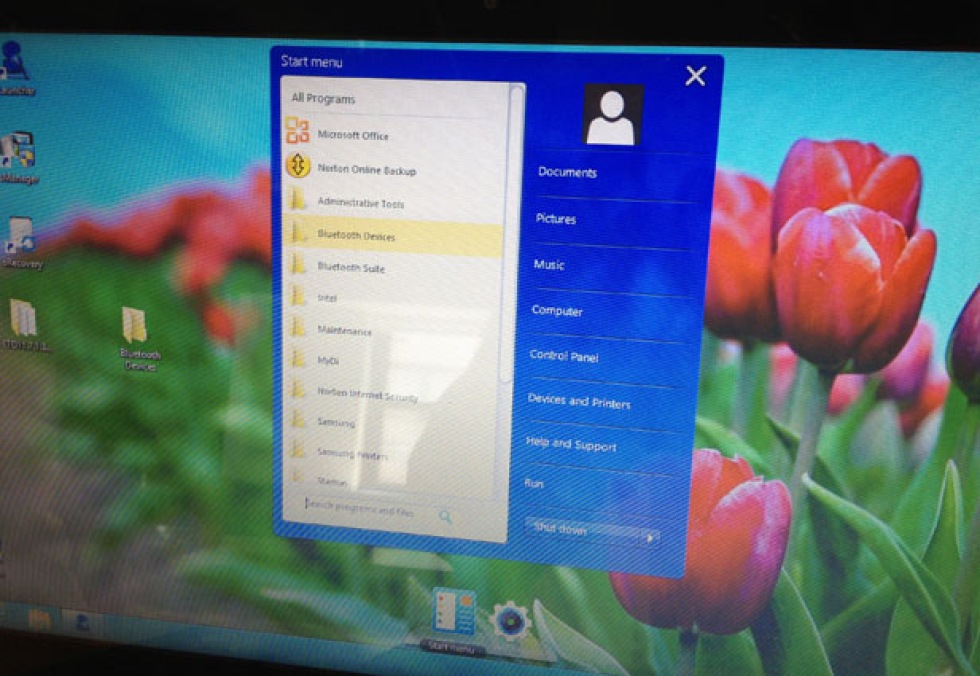Image resolution: width=980 pixels, height=676 pixels.
Task: Click Help and Support
Action: click(x=573, y=446)
